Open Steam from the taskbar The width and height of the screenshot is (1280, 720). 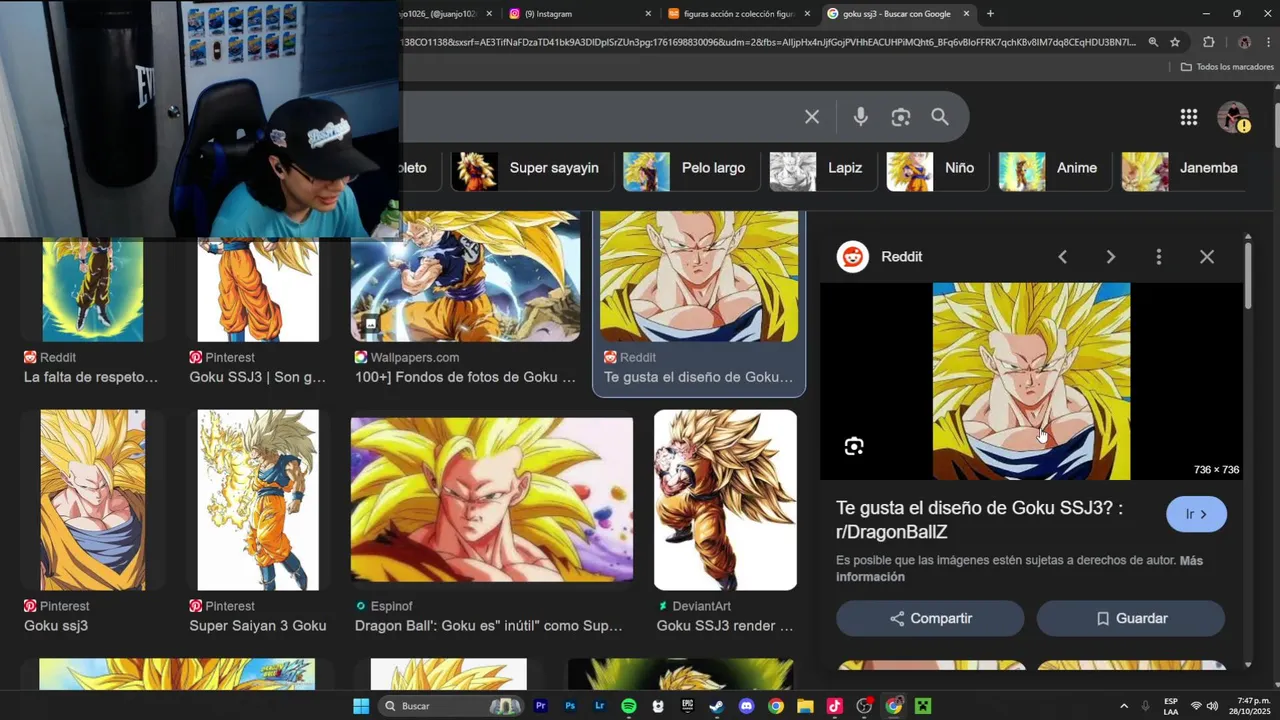717,706
